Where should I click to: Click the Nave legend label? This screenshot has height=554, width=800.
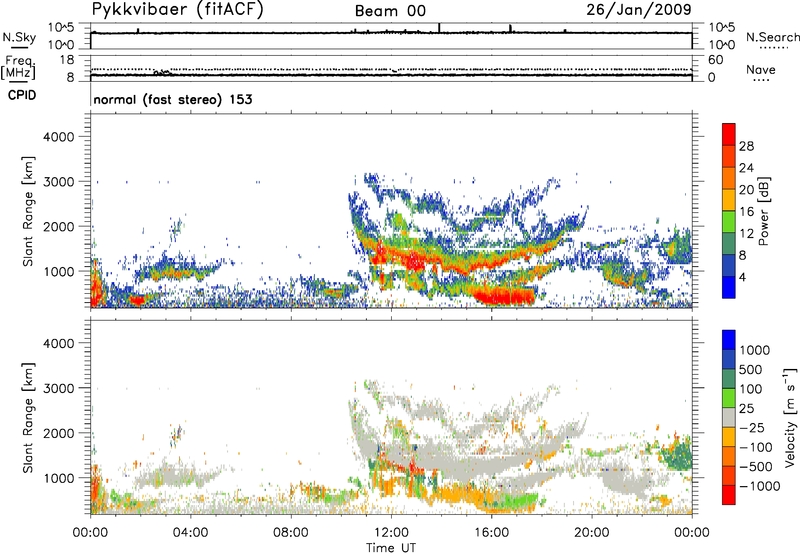(x=761, y=69)
